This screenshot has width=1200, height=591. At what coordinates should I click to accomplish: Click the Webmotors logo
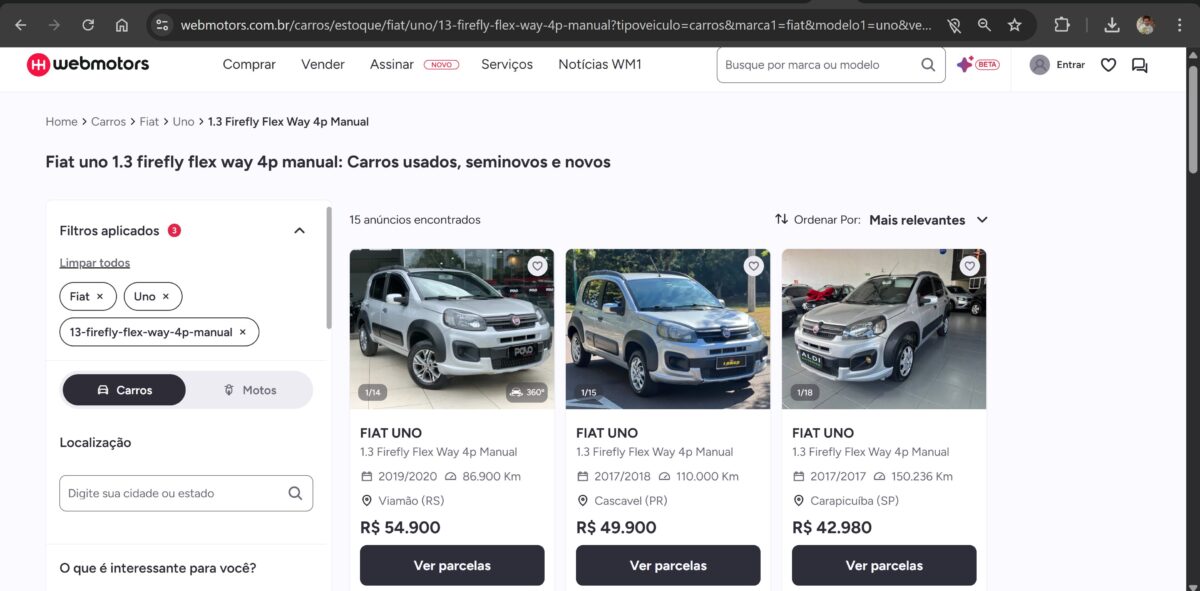tap(88, 64)
